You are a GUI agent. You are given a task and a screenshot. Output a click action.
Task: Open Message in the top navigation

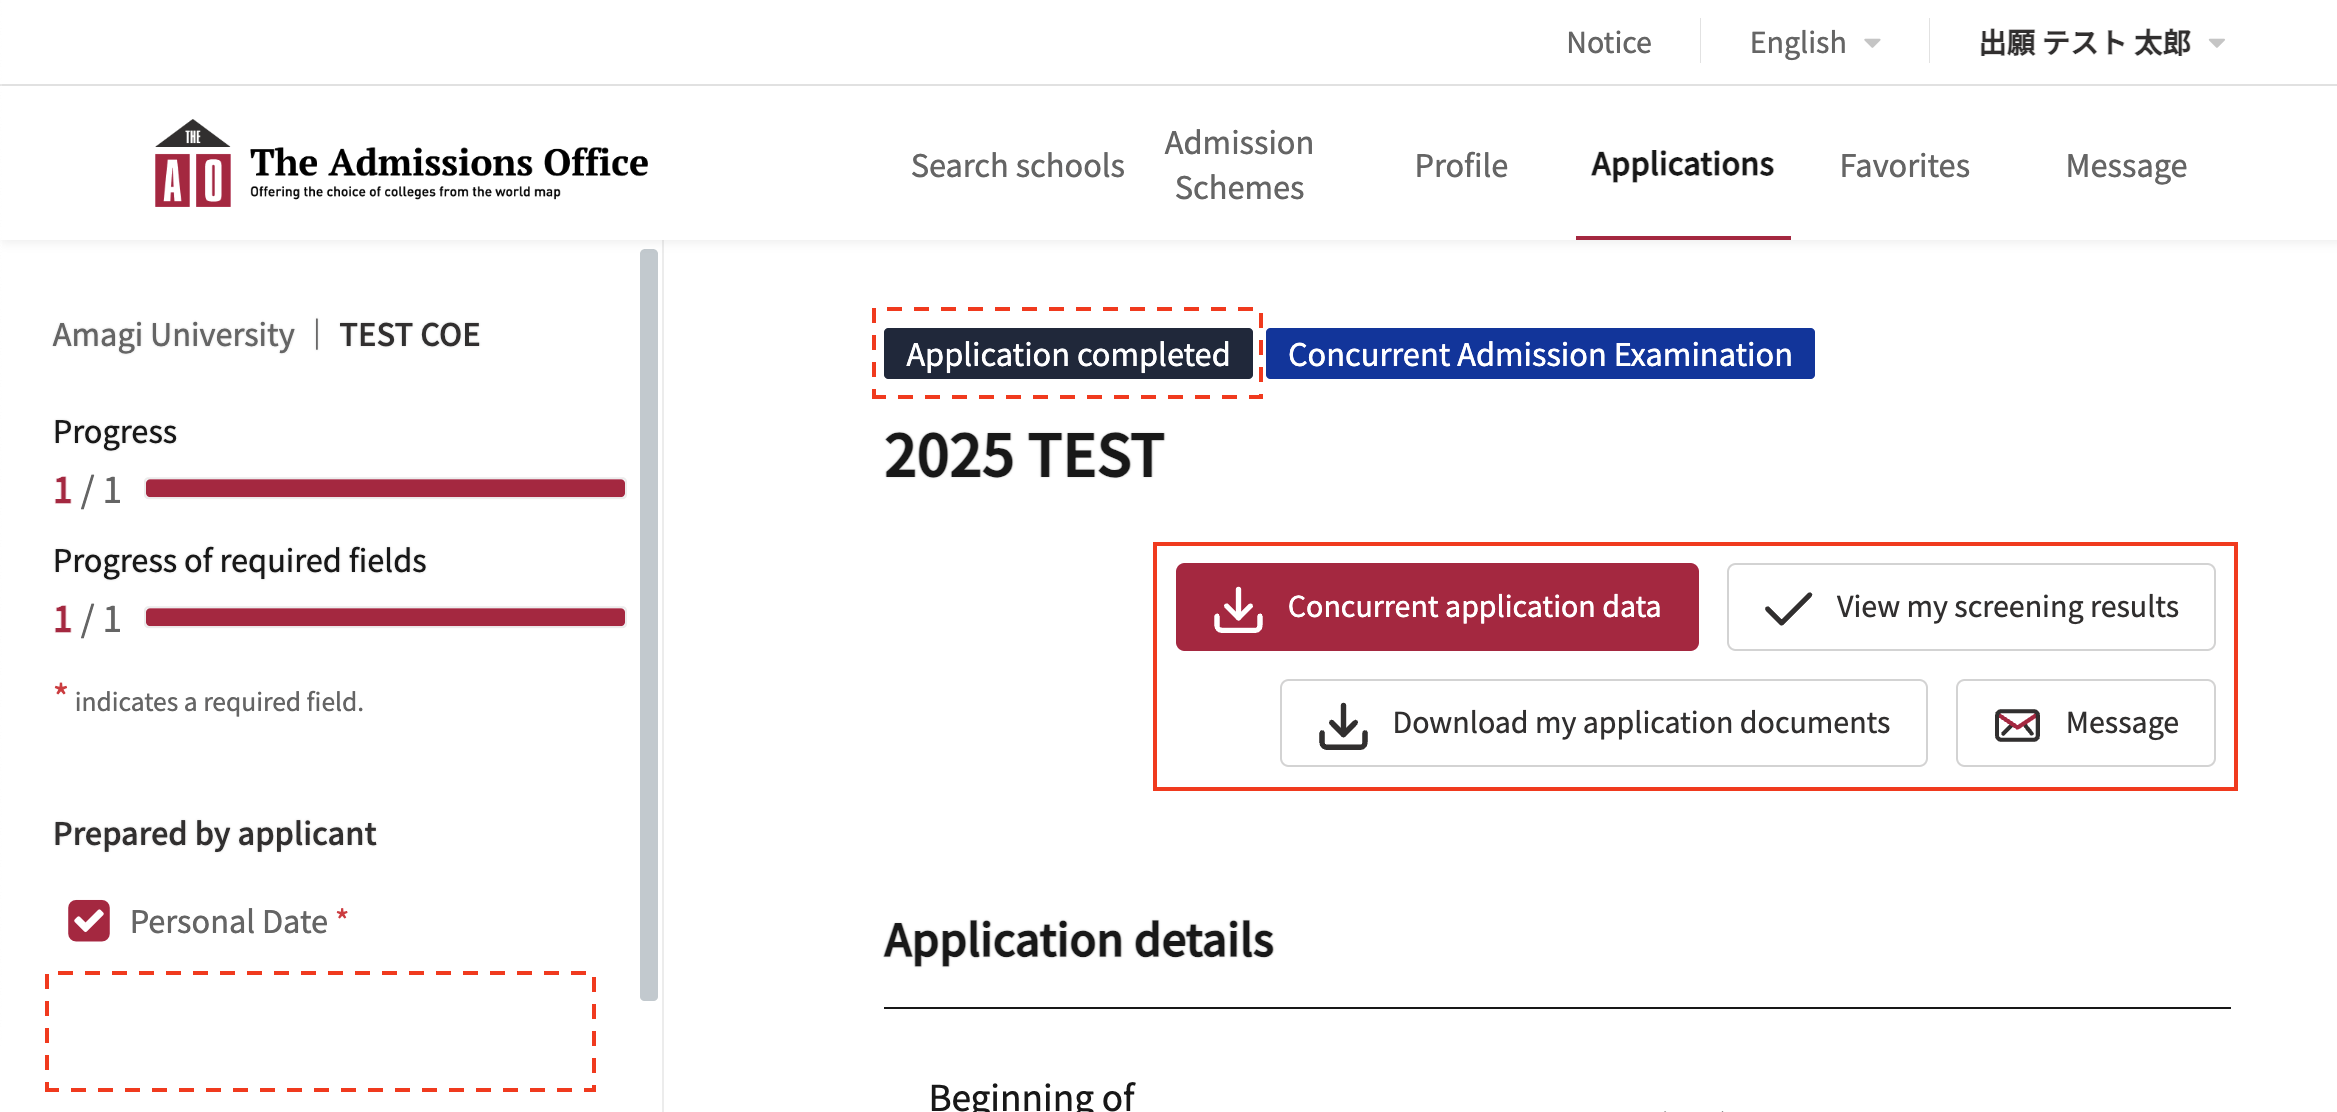point(2126,166)
